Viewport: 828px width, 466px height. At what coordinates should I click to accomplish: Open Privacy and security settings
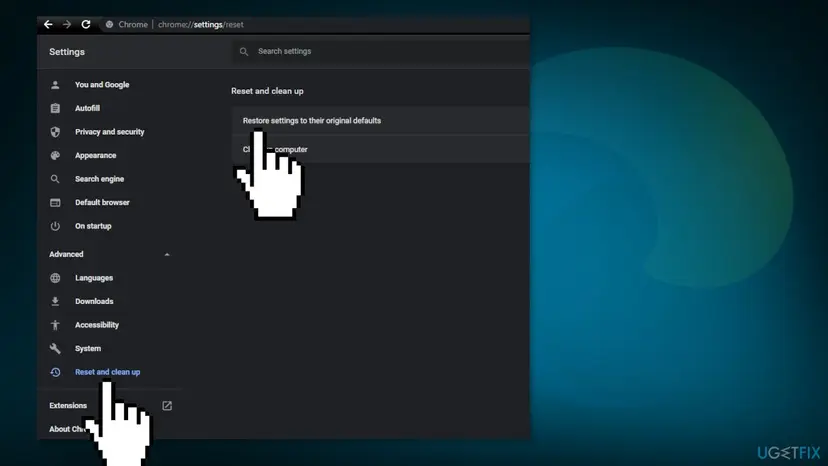click(109, 132)
